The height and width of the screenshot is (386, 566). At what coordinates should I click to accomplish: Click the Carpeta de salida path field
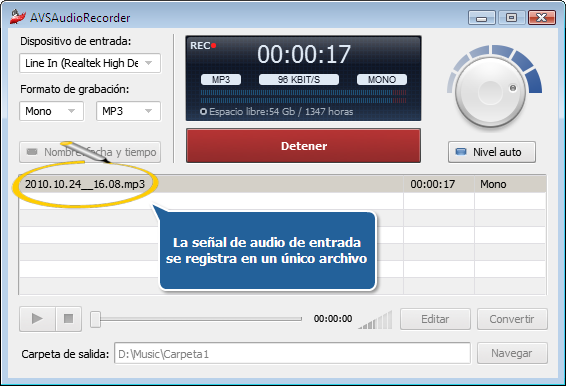point(292,354)
